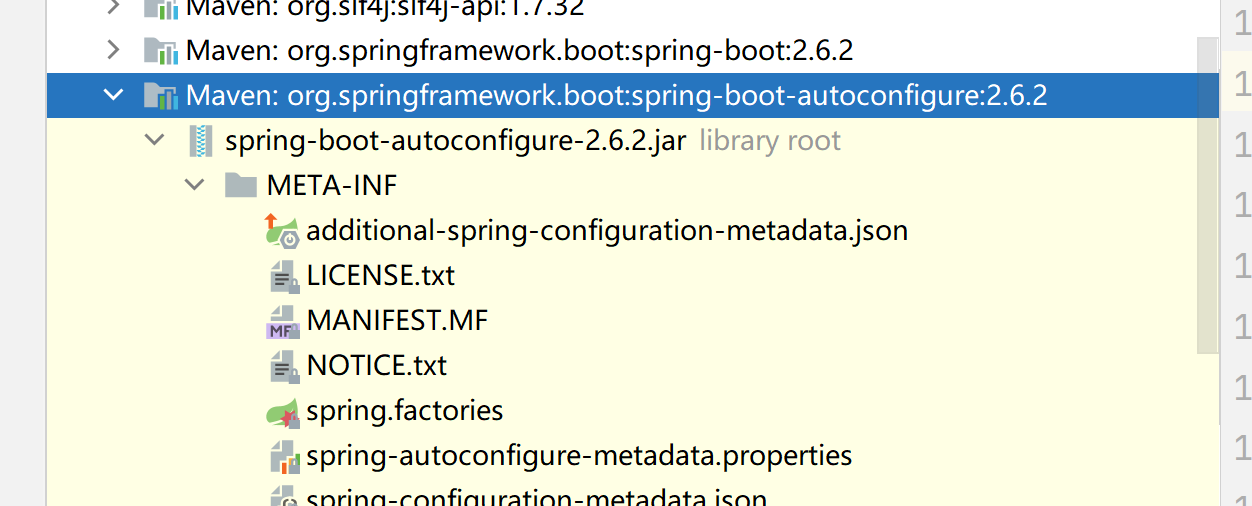Click the spring-autoconfigure-metadata.properties file icon
The height and width of the screenshot is (506, 1252).
tap(284, 457)
